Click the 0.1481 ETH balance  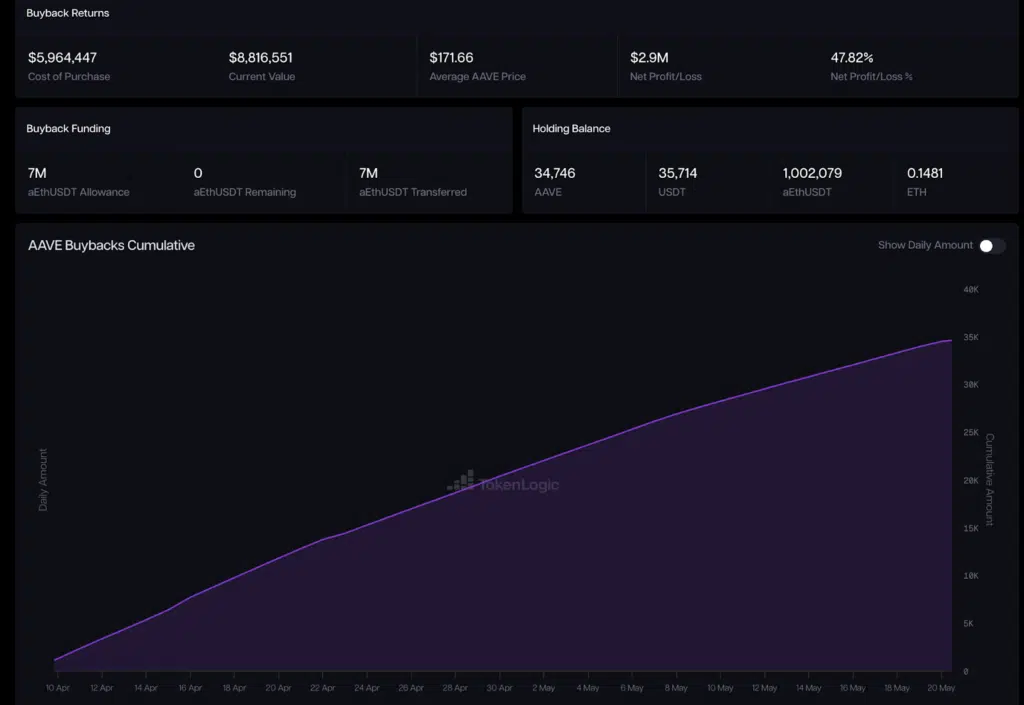tap(925, 174)
